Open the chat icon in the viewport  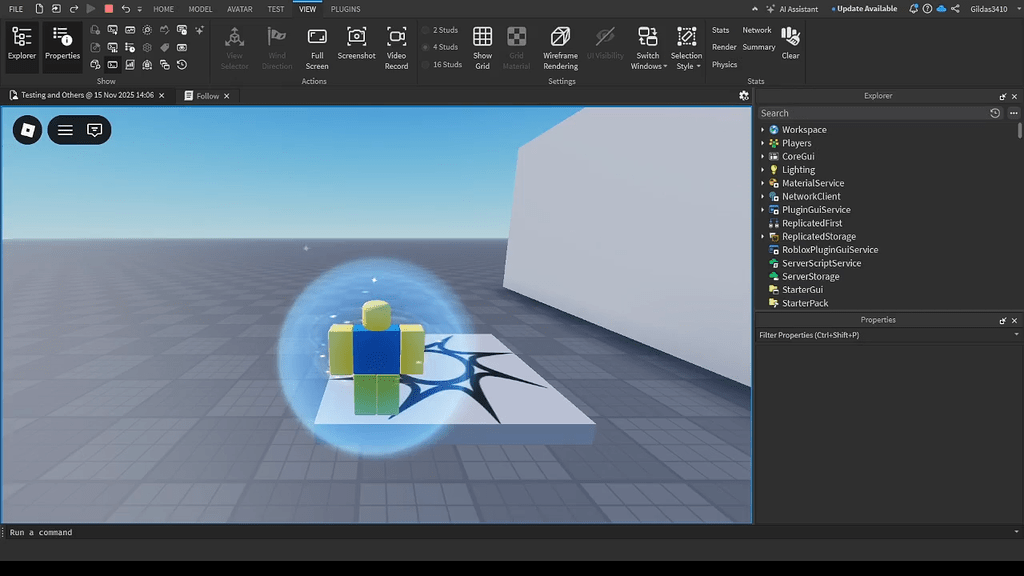(x=96, y=130)
